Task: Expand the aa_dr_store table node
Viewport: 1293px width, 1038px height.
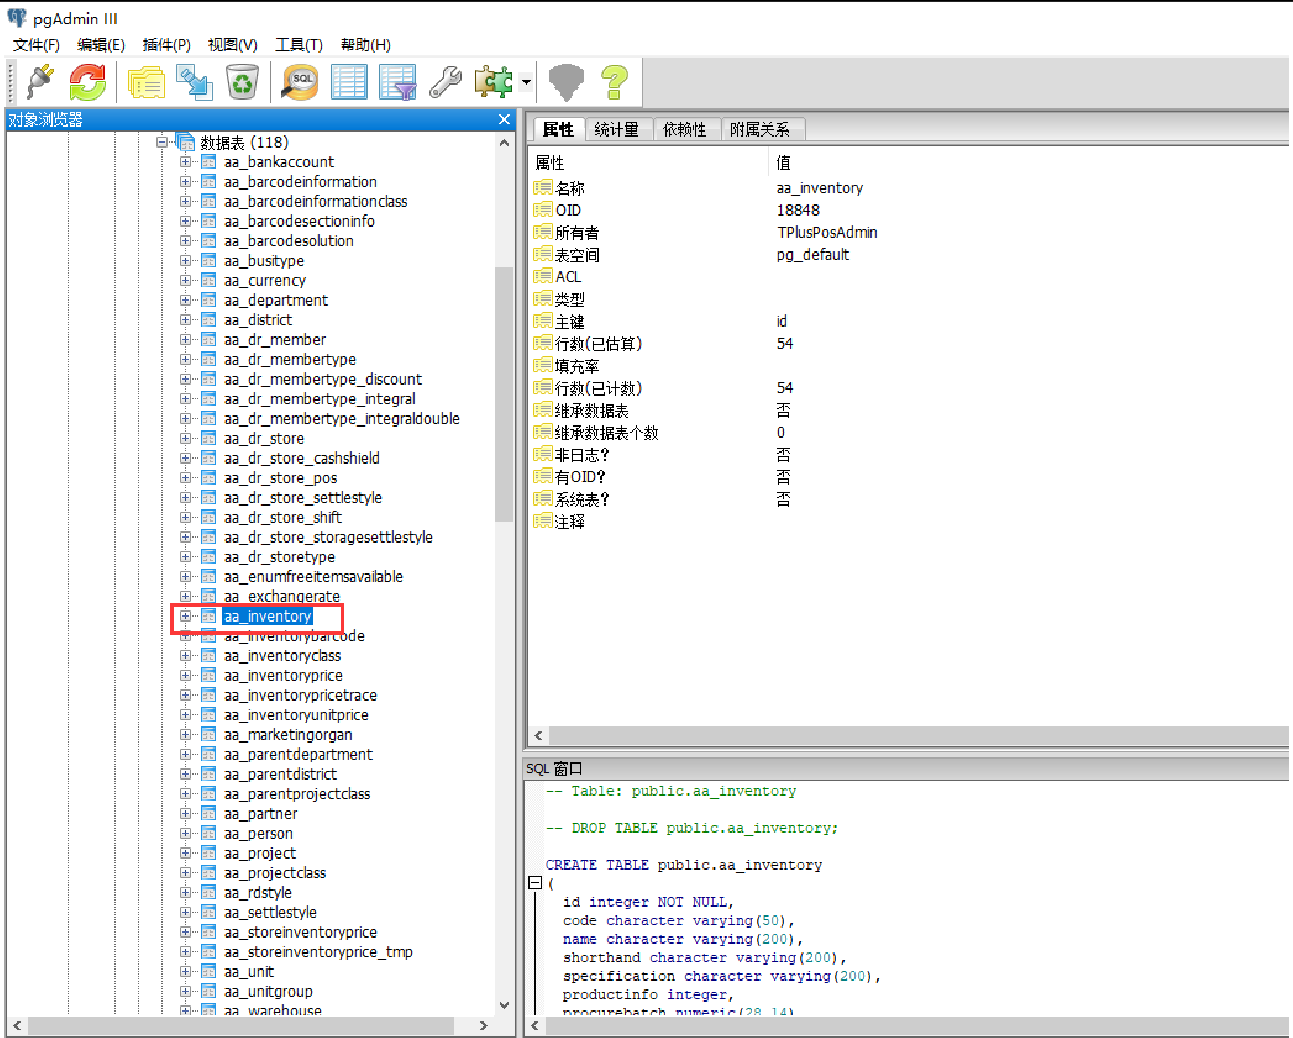Action: pos(185,438)
